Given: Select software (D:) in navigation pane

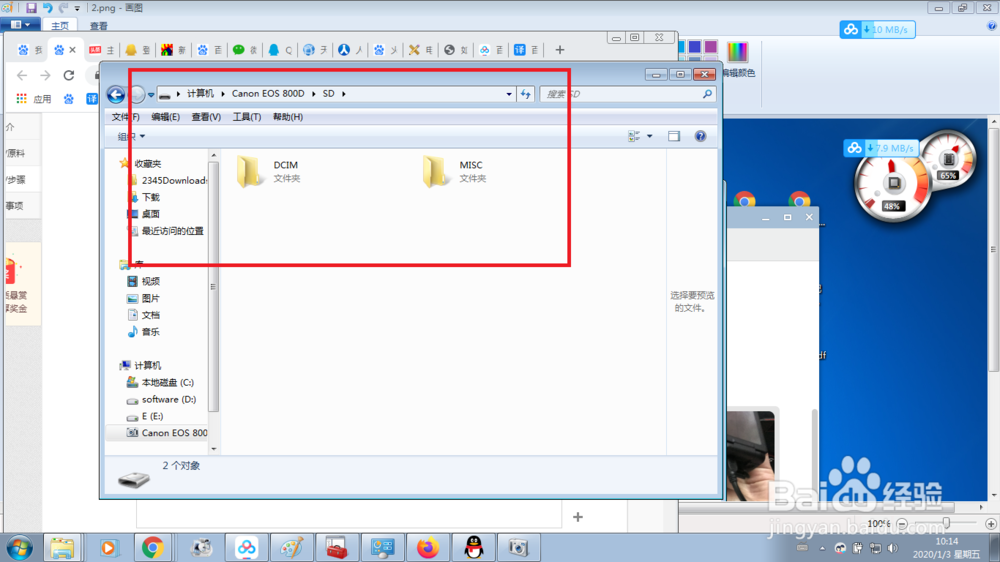Looking at the screenshot, I should [161, 399].
